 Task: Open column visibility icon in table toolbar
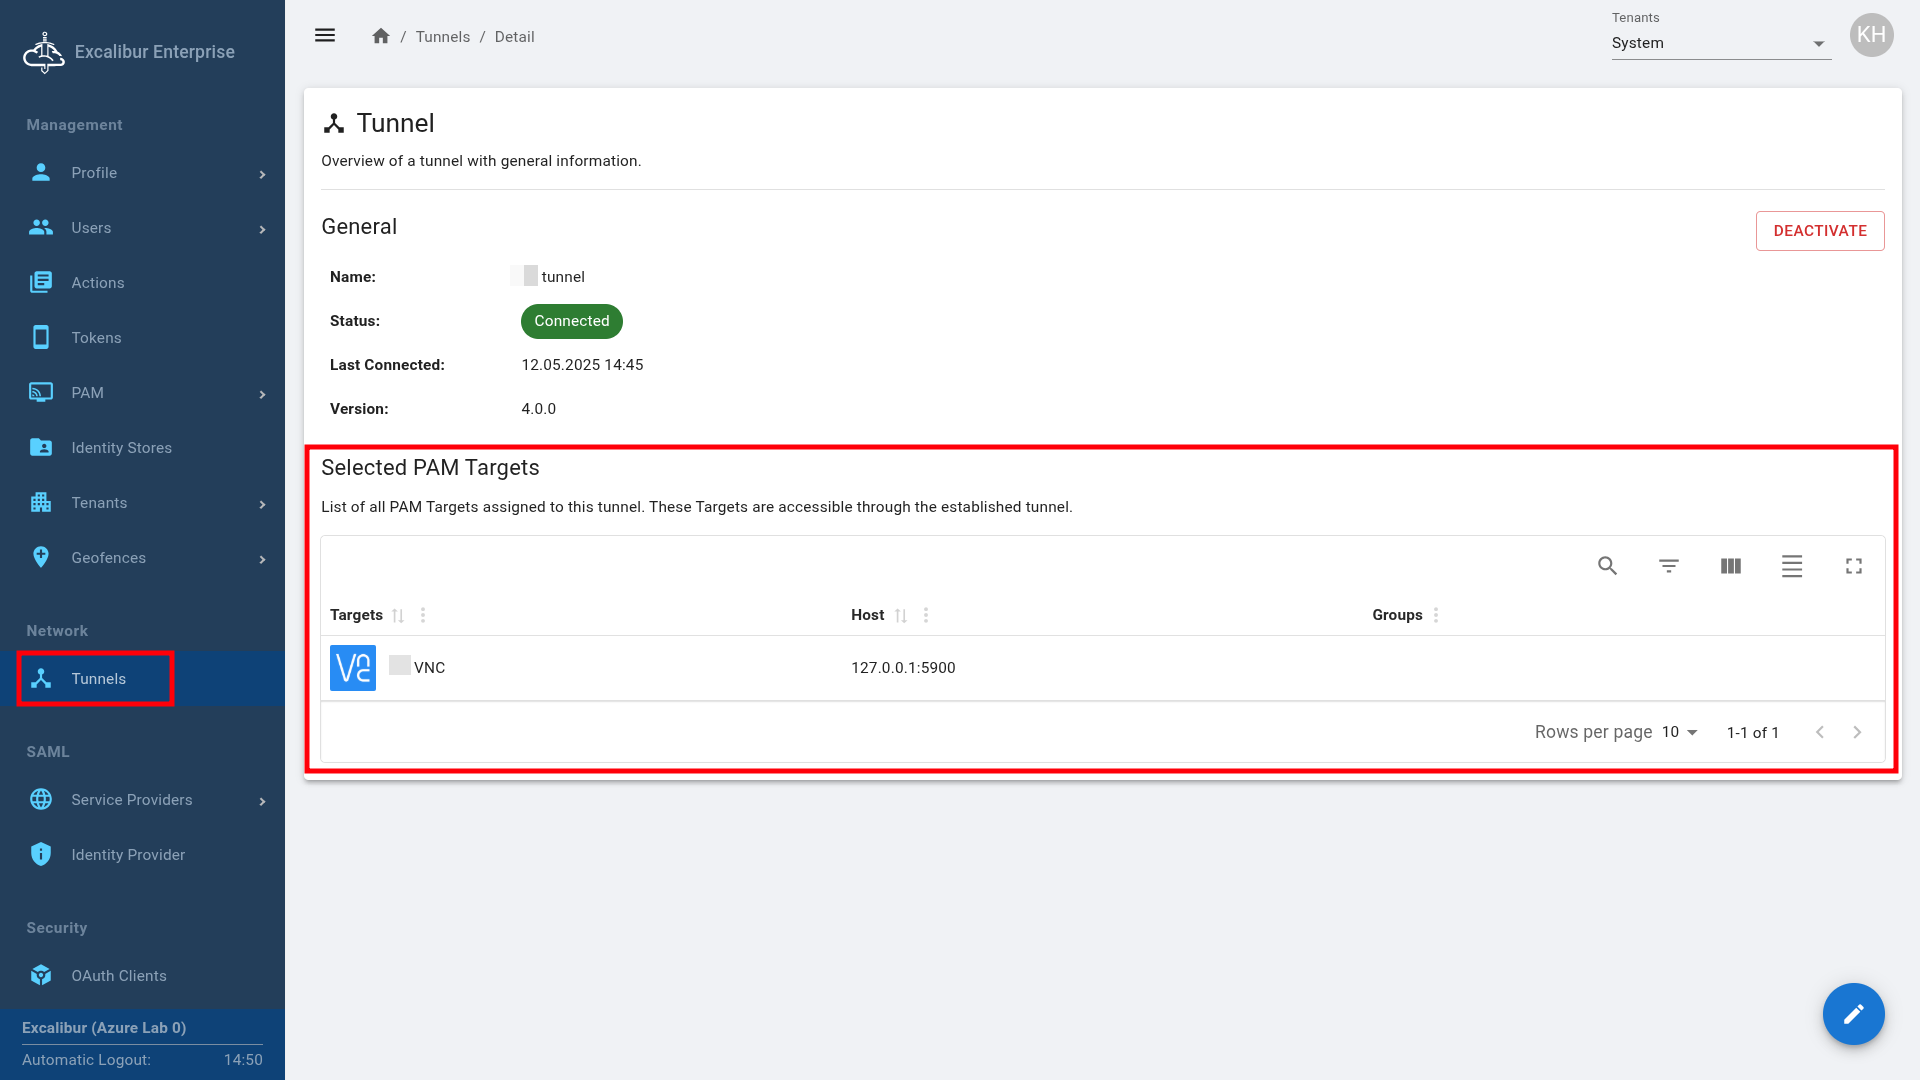pos(1730,566)
